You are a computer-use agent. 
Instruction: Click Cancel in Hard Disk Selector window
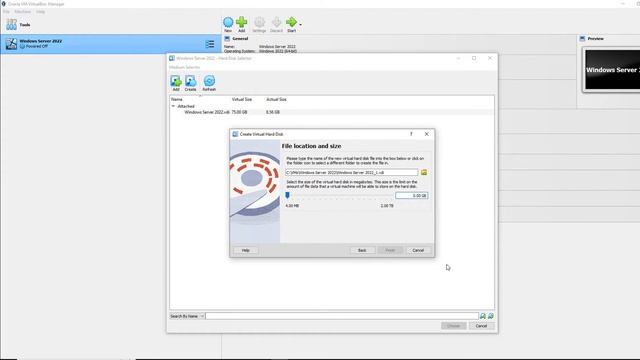point(481,326)
